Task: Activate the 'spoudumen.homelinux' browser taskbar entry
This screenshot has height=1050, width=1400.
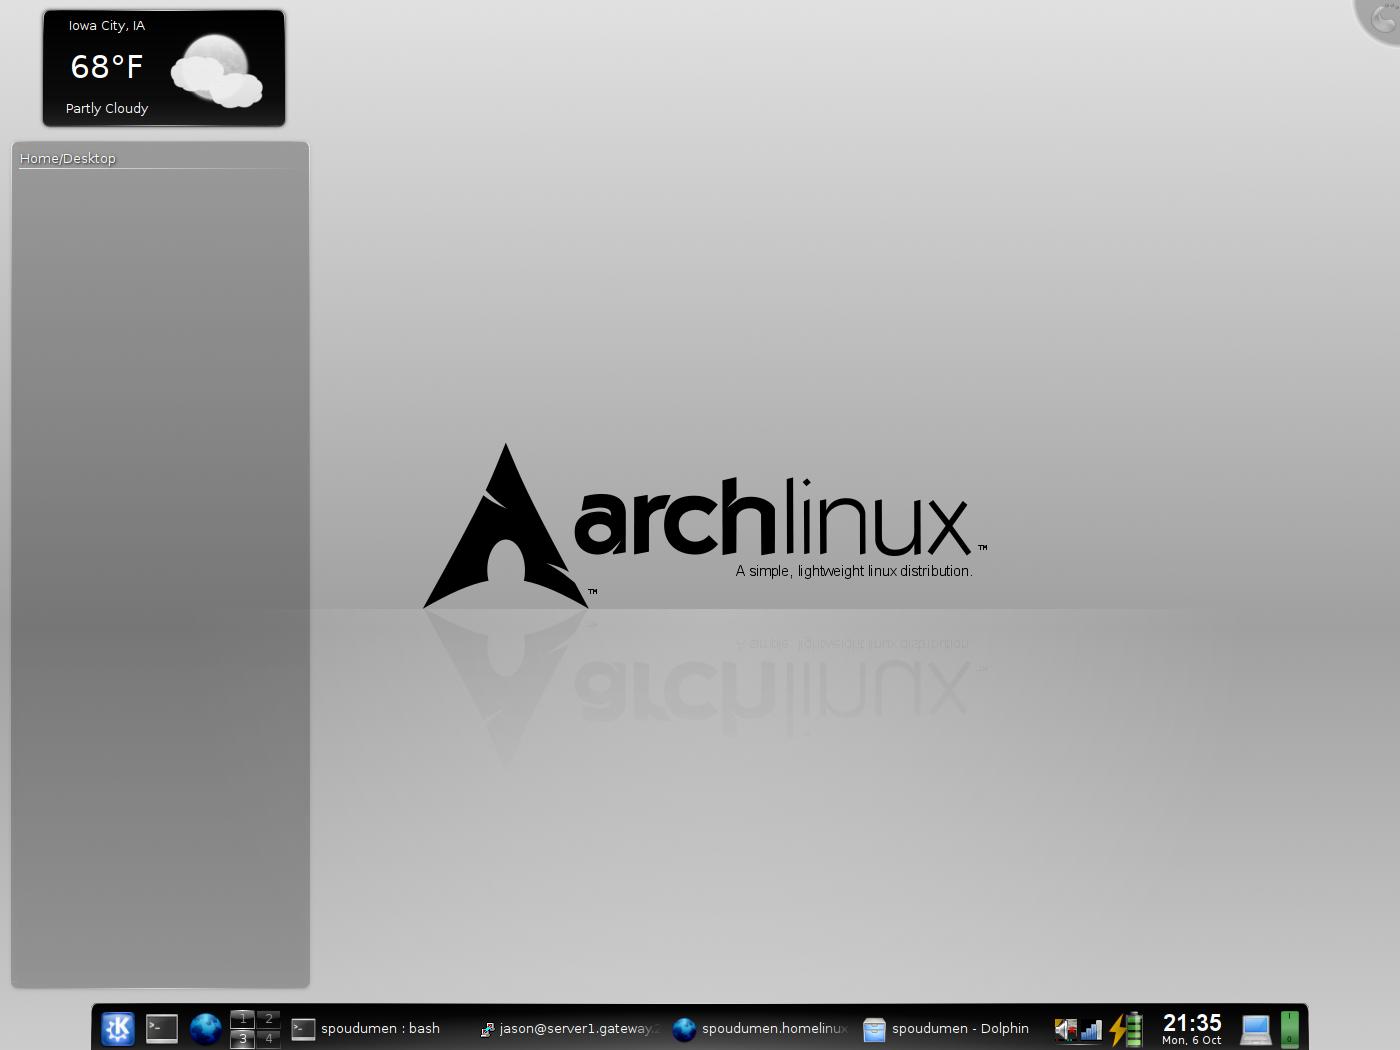Action: click(759, 1028)
